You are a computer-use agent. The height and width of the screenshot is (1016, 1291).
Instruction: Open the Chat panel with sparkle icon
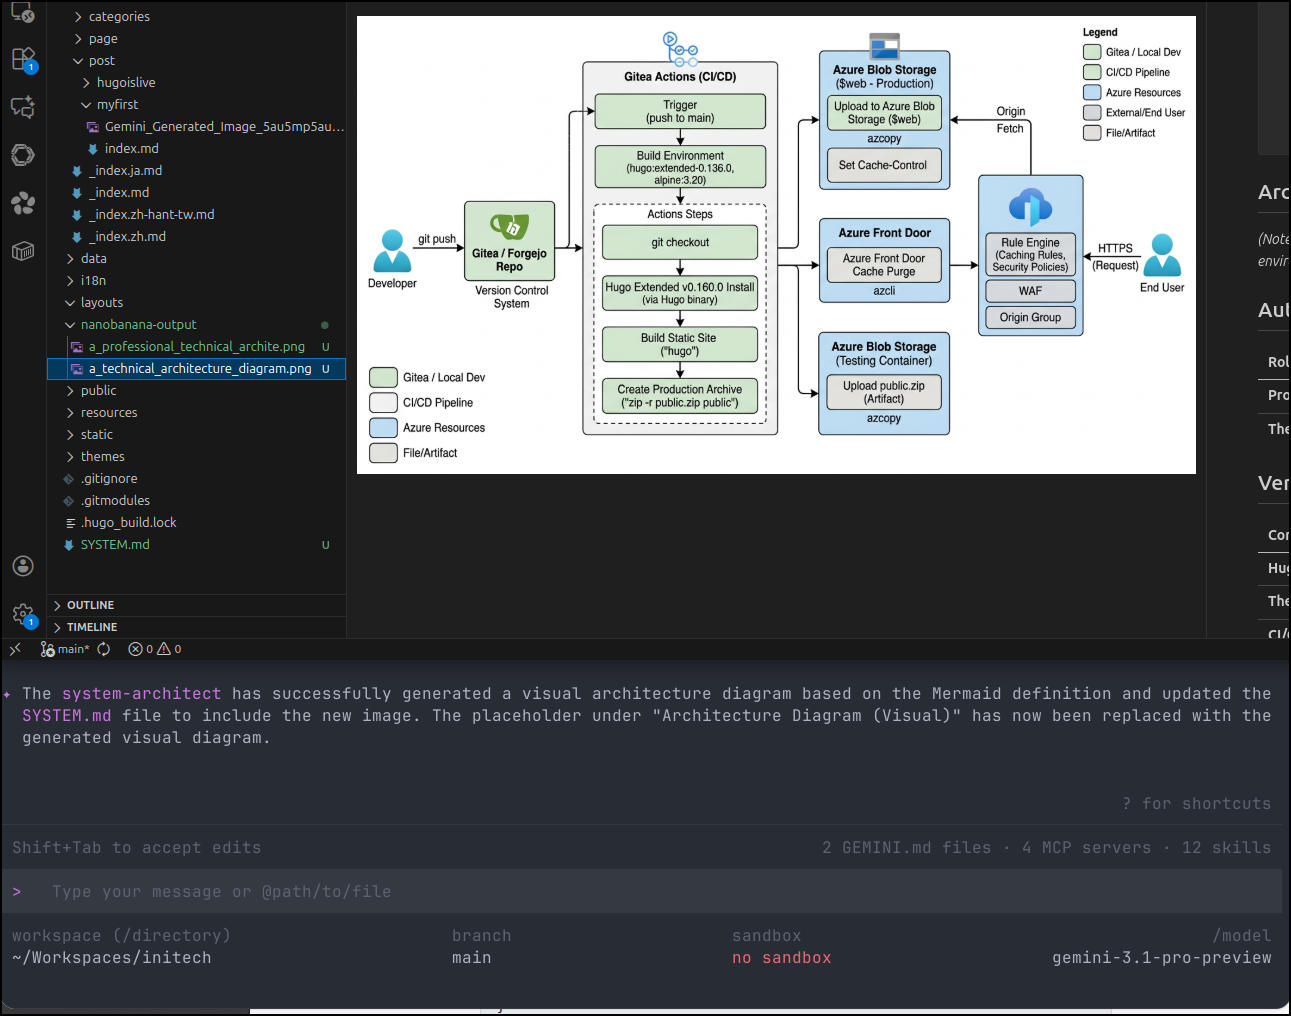click(x=23, y=107)
